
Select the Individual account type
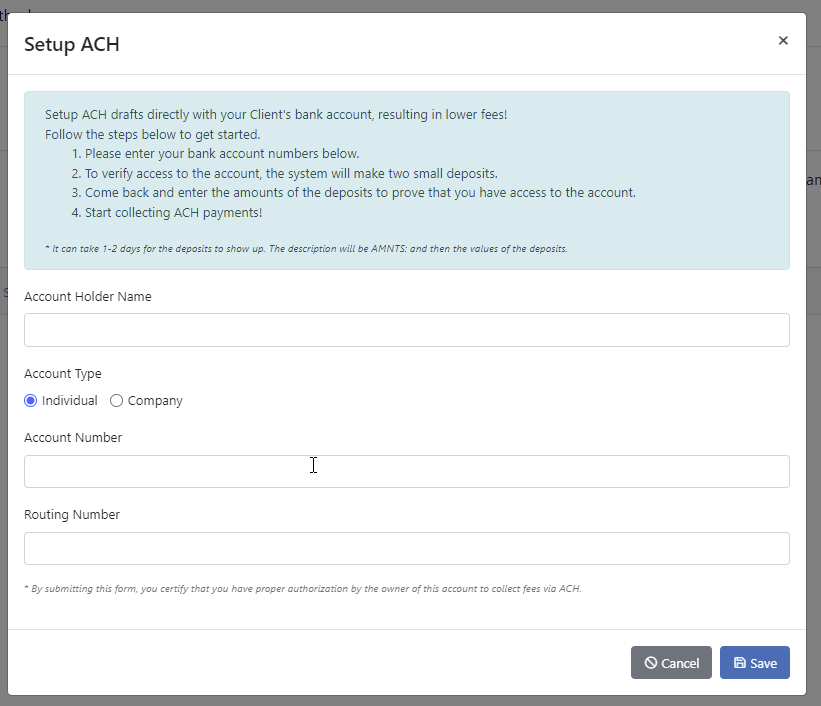click(x=30, y=401)
